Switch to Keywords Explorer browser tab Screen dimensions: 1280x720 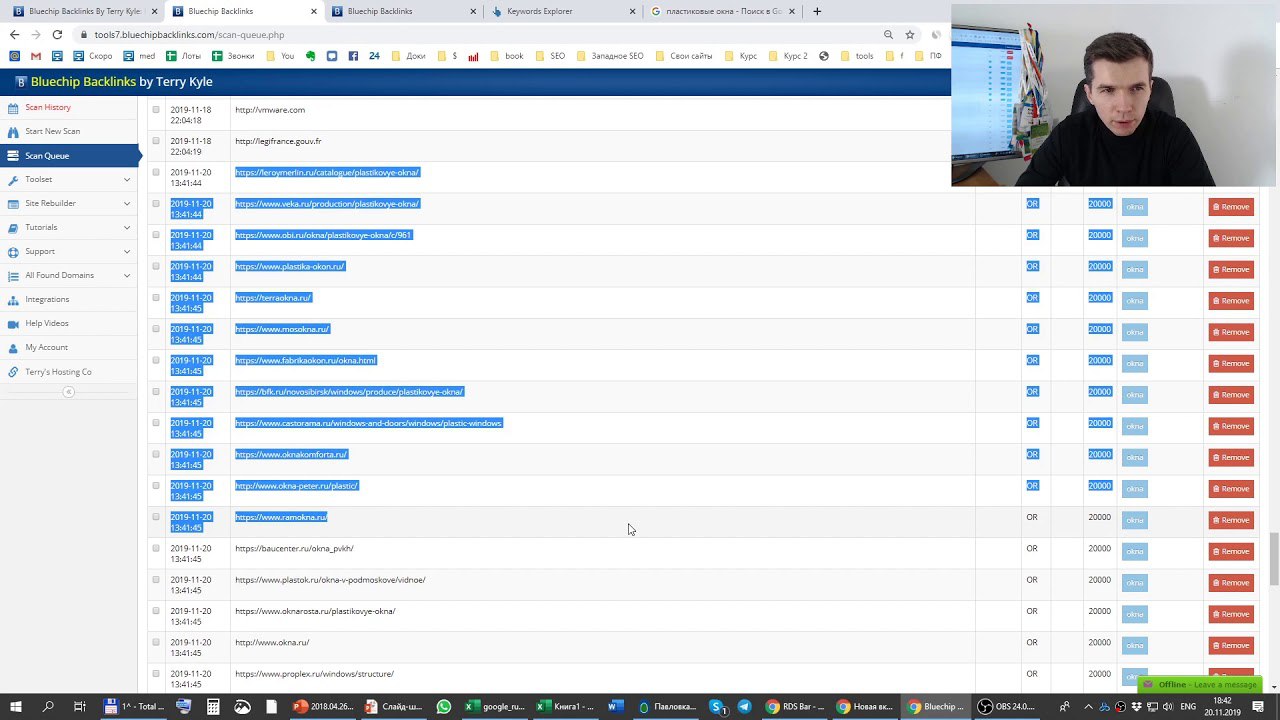(x=565, y=11)
